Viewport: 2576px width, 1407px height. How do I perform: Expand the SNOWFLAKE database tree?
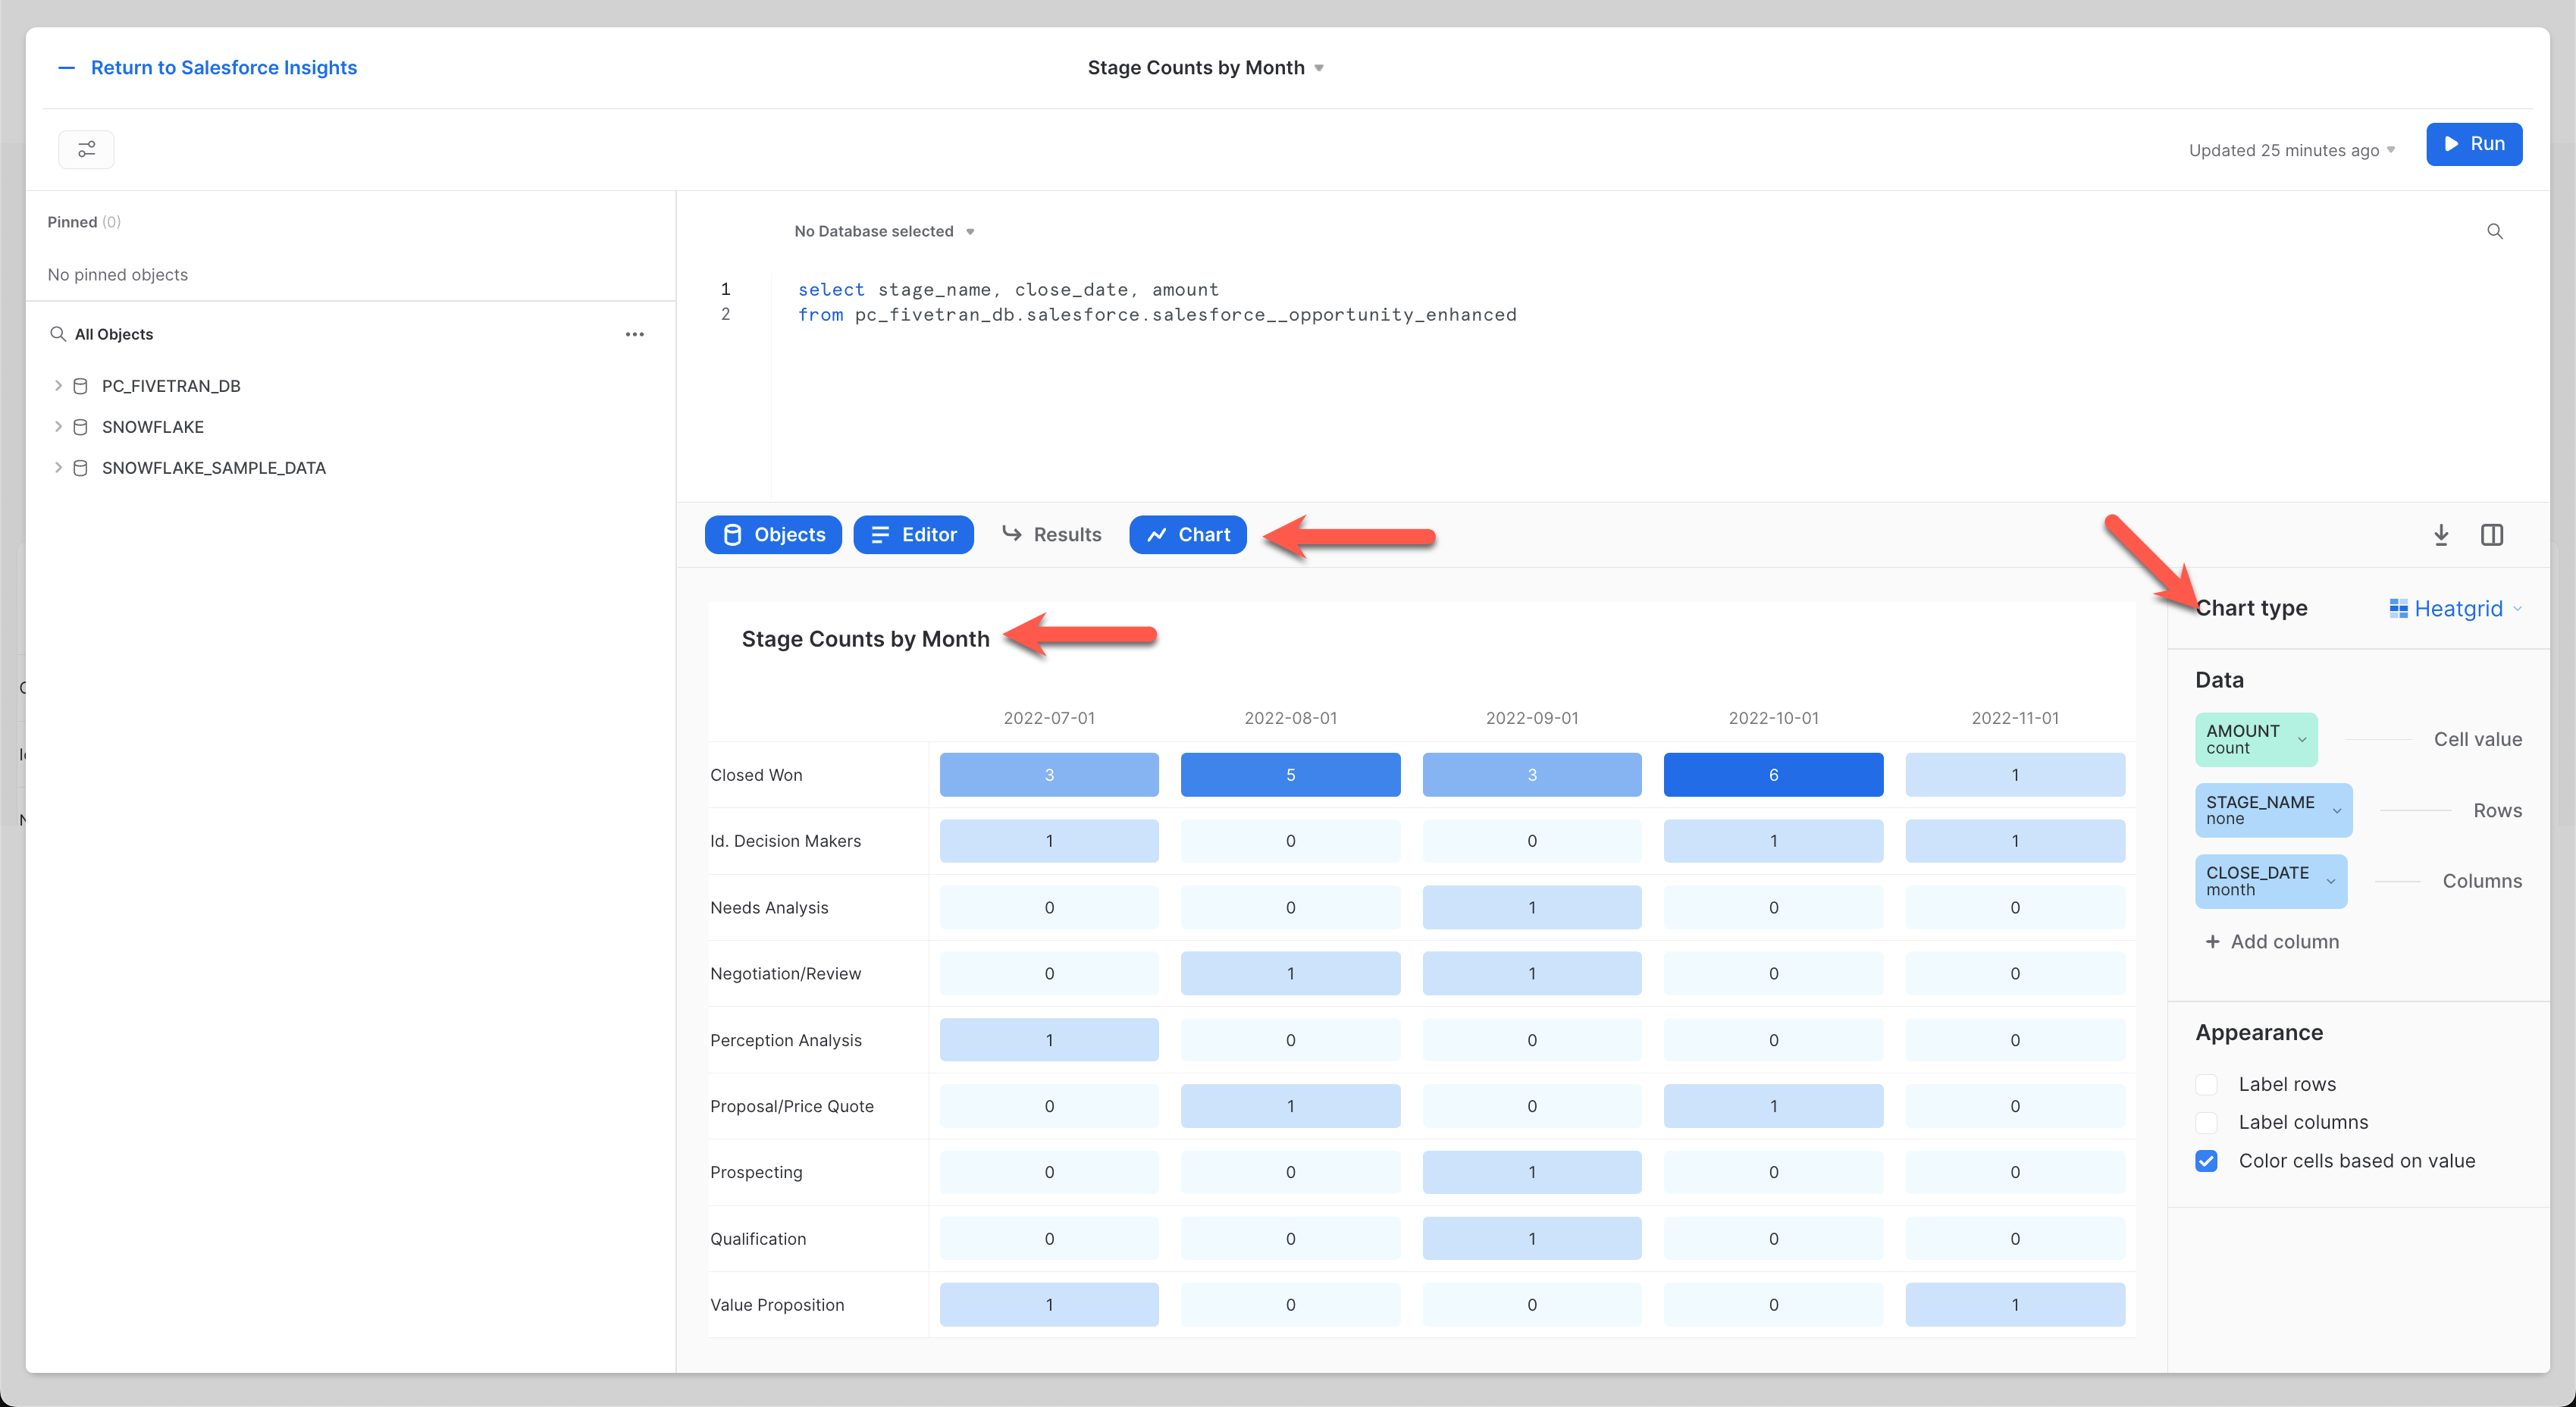58,426
